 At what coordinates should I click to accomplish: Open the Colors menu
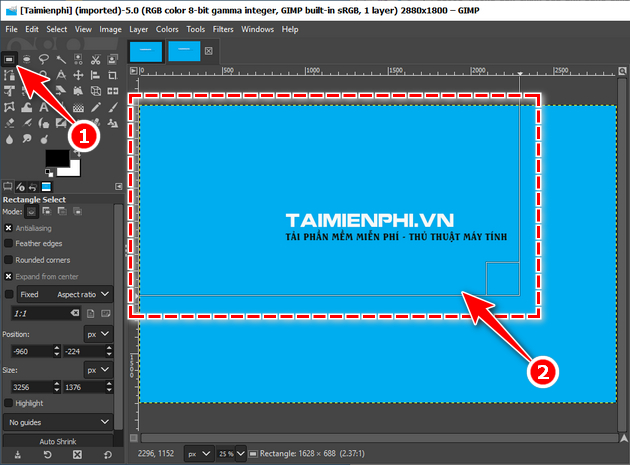[167, 29]
